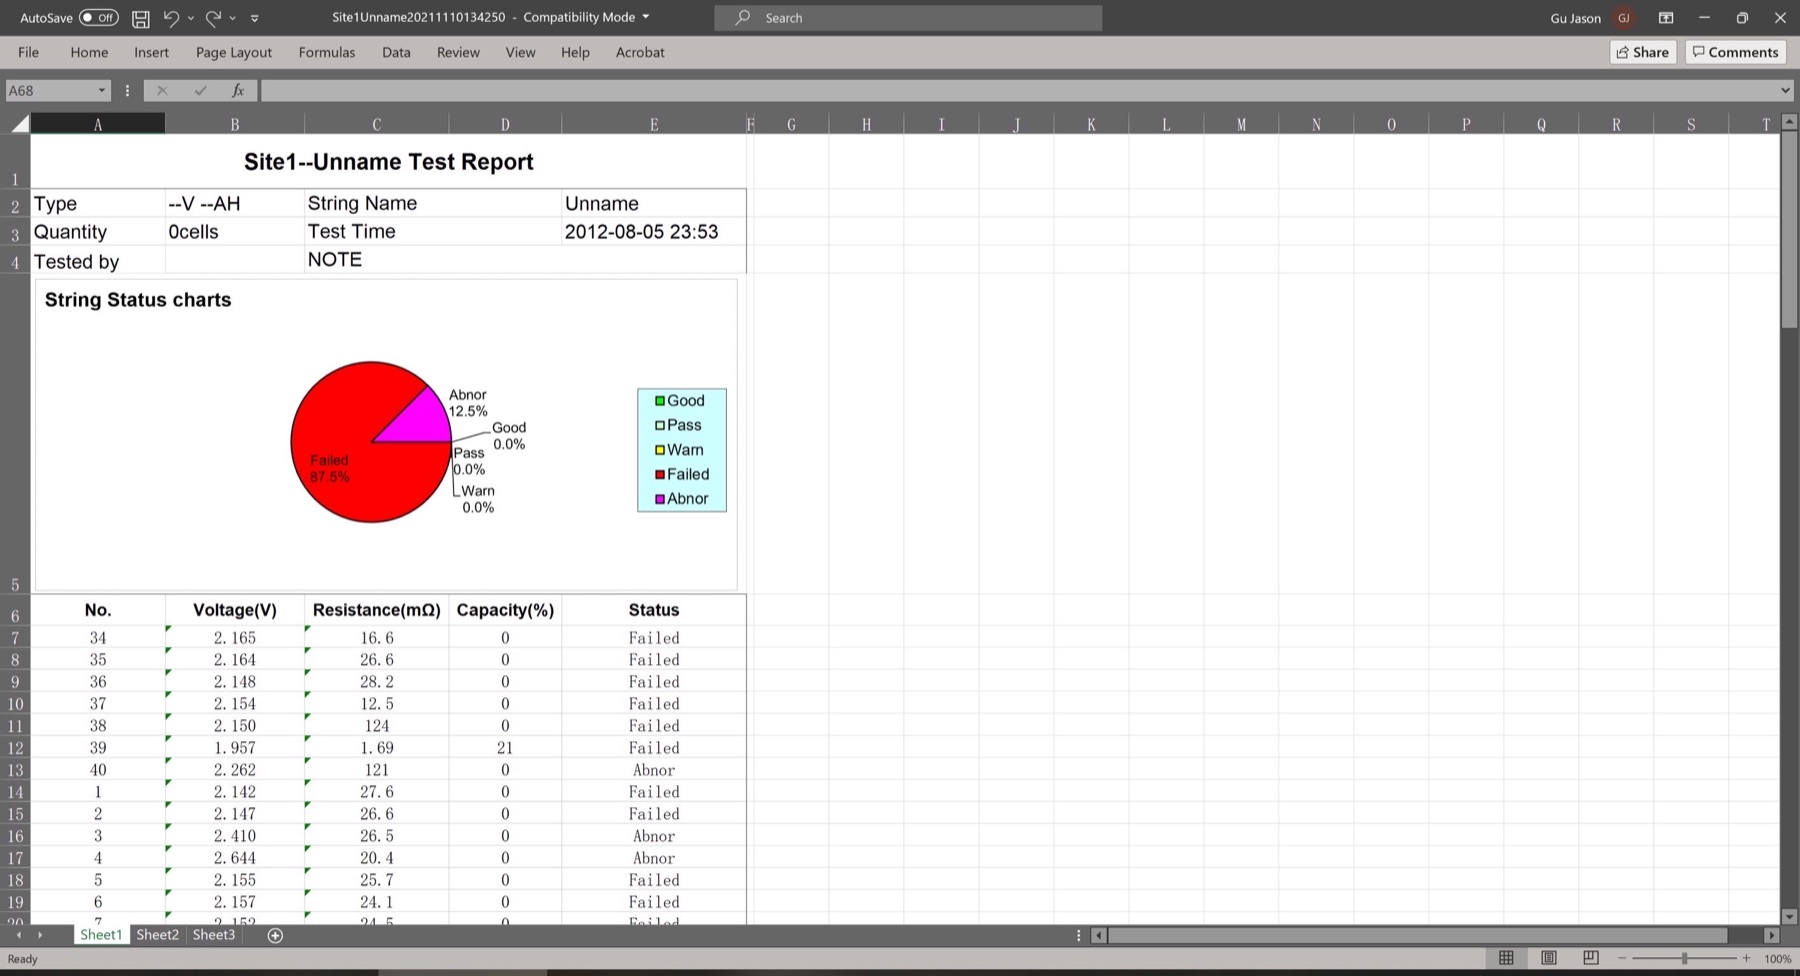The image size is (1800, 976).
Task: Switch to Page Layout view in status bar
Action: coord(1549,957)
